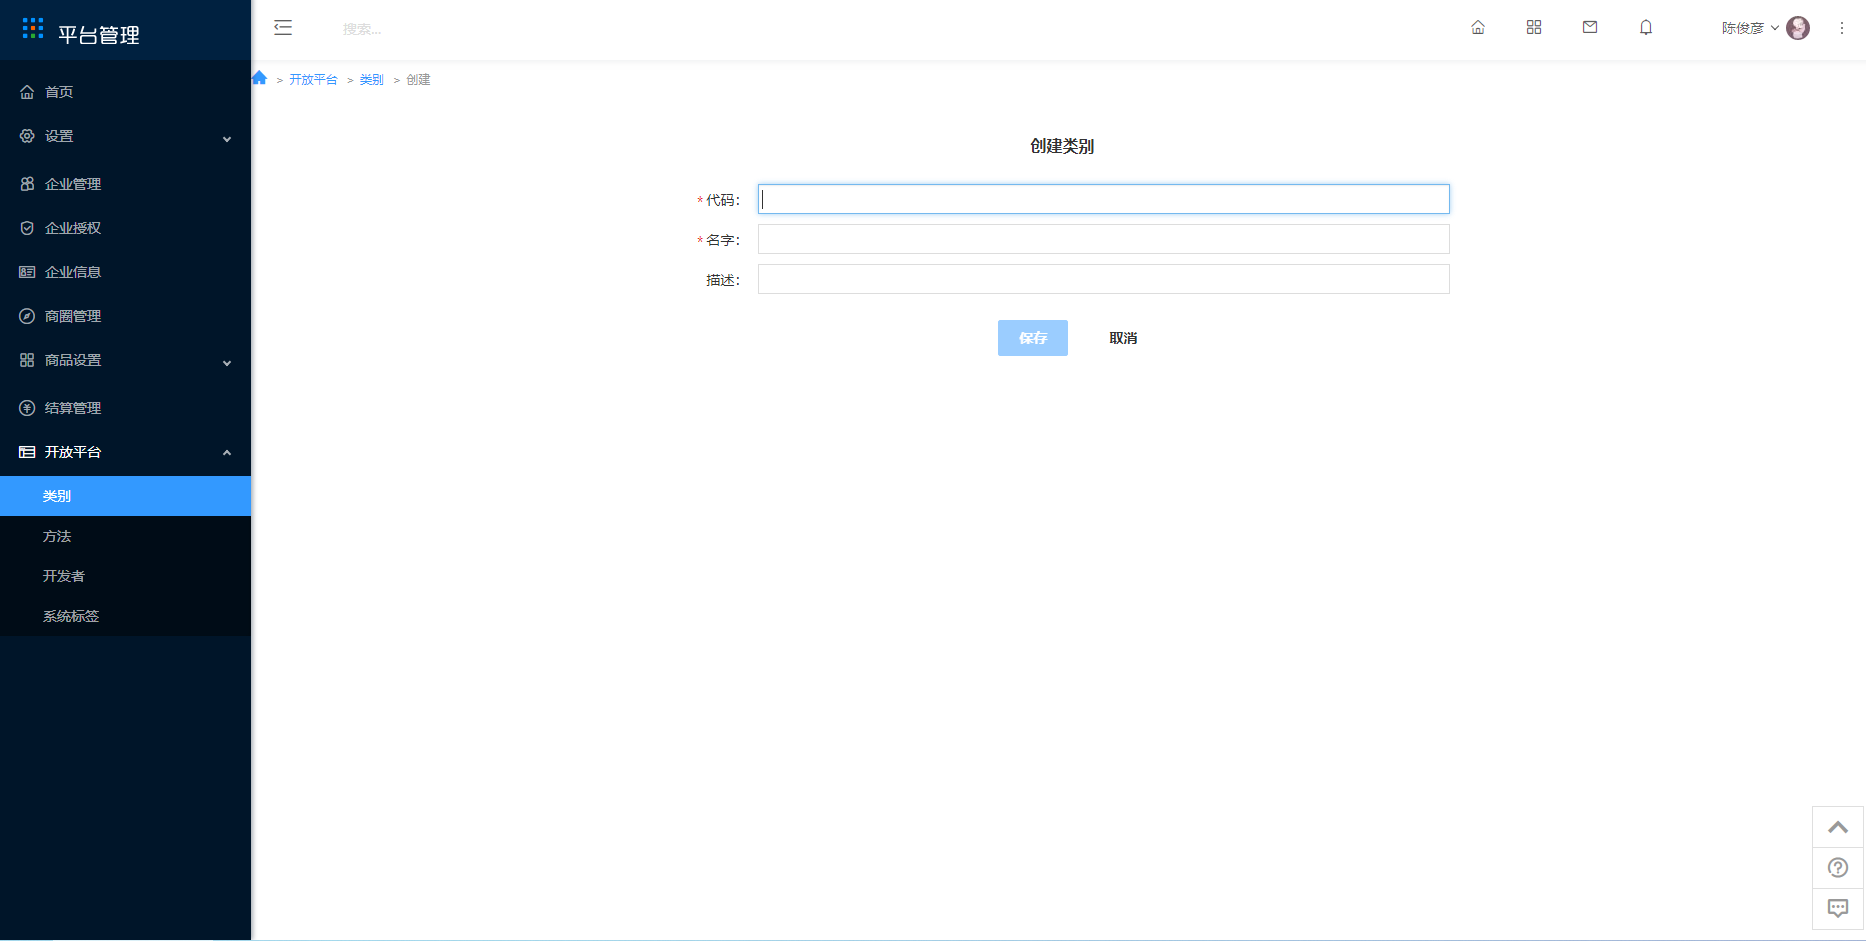Viewport: 1866px width, 941px height.
Task: Click the 开放平台 icon in sidebar
Action: (x=27, y=452)
